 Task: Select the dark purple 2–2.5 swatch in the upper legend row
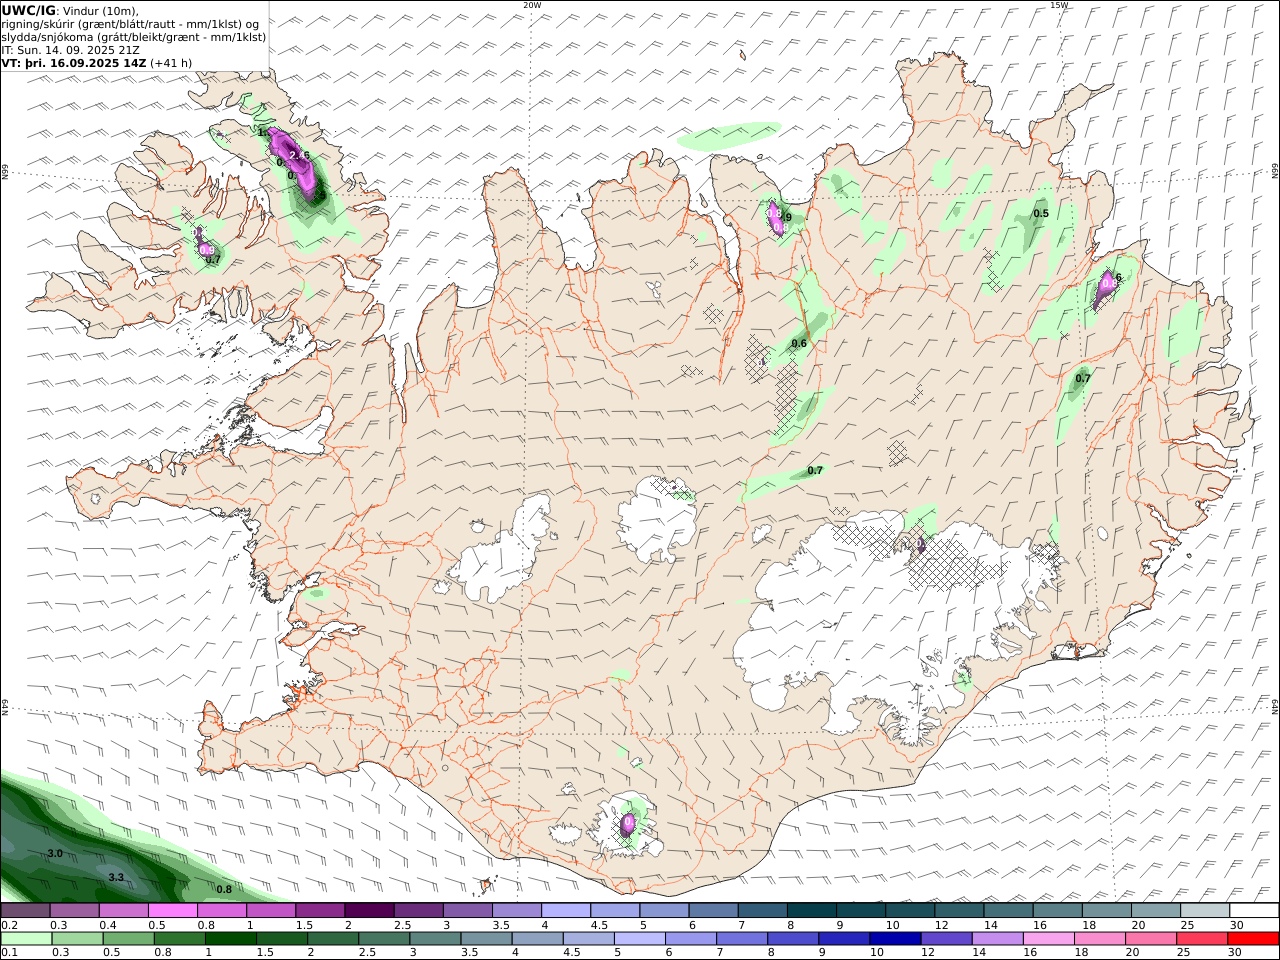pyautogui.click(x=369, y=911)
